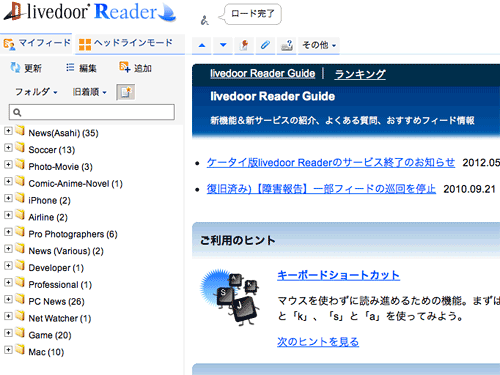Expand the Developer folder
The height and width of the screenshot is (375, 500).
[x=8, y=266]
